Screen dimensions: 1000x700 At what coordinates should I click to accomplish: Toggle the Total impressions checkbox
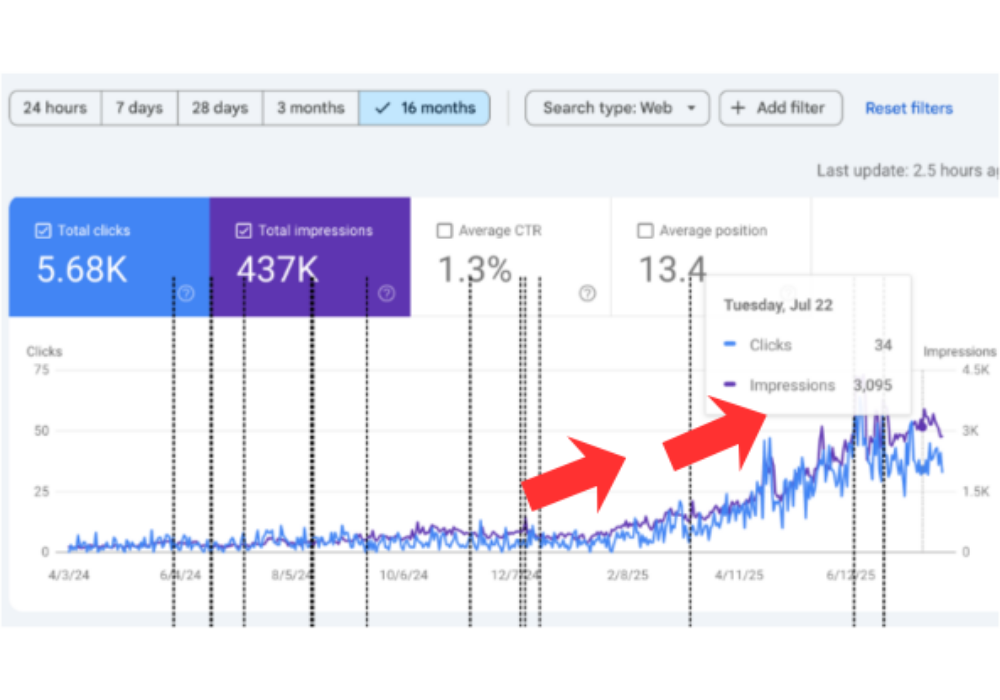(243, 231)
